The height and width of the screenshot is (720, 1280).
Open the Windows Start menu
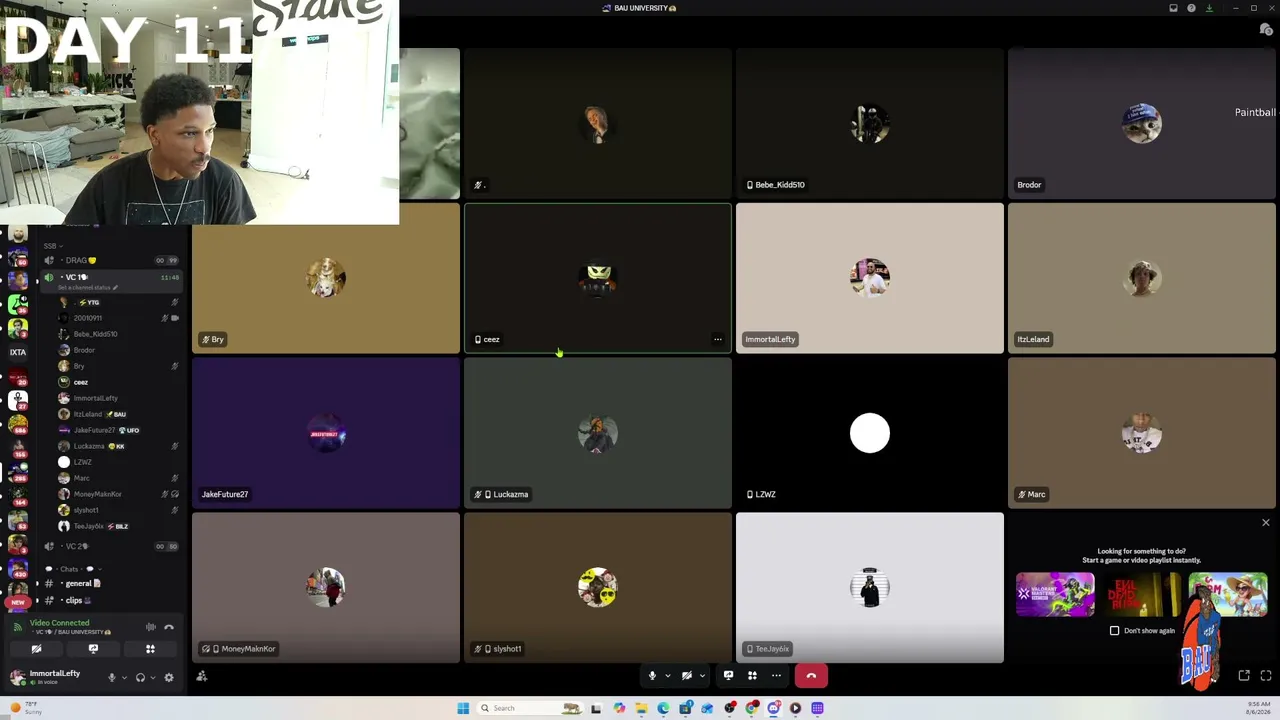(463, 708)
